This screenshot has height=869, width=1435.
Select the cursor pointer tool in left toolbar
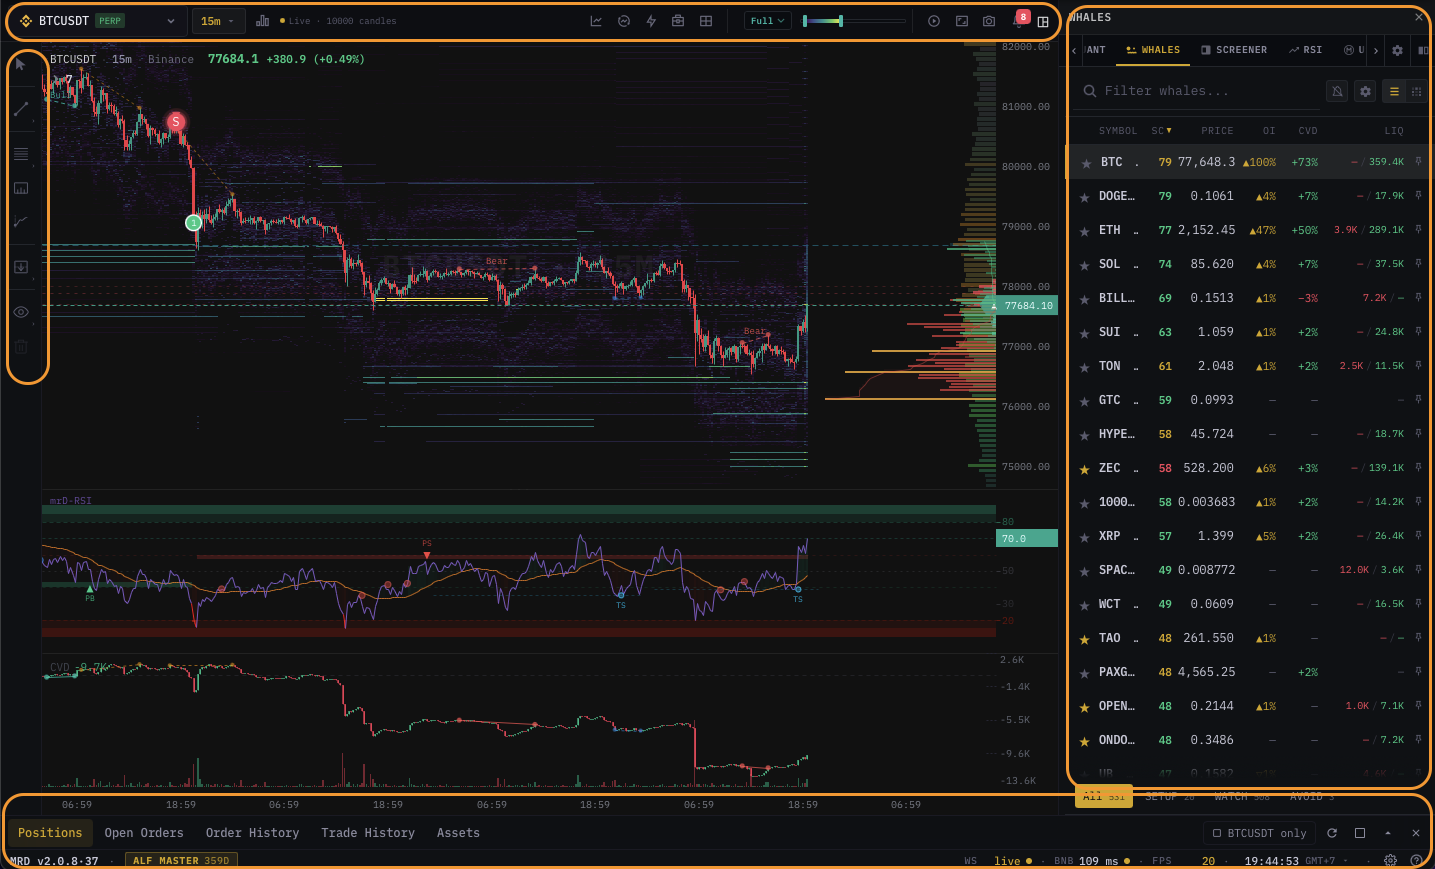(x=20, y=64)
